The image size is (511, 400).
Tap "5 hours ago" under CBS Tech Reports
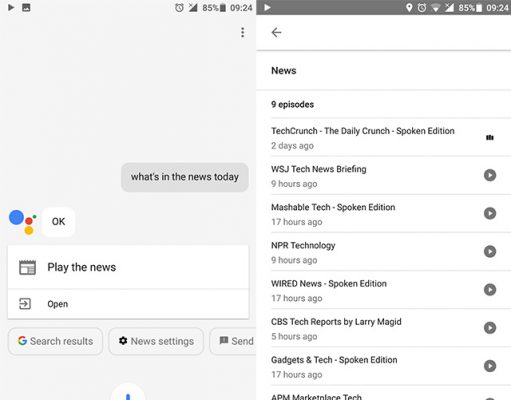294,336
